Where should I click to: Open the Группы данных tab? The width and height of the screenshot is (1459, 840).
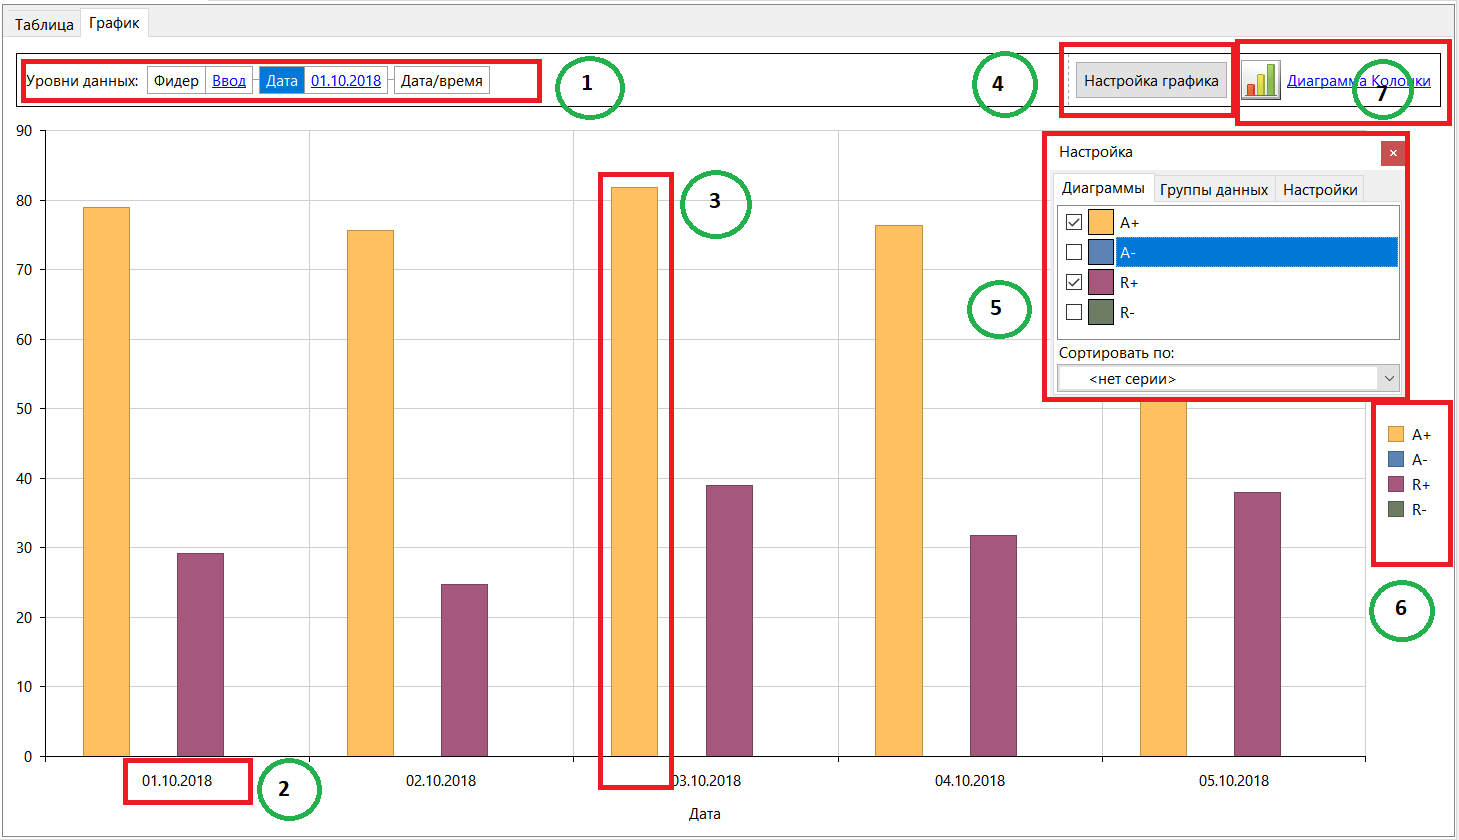point(1214,188)
